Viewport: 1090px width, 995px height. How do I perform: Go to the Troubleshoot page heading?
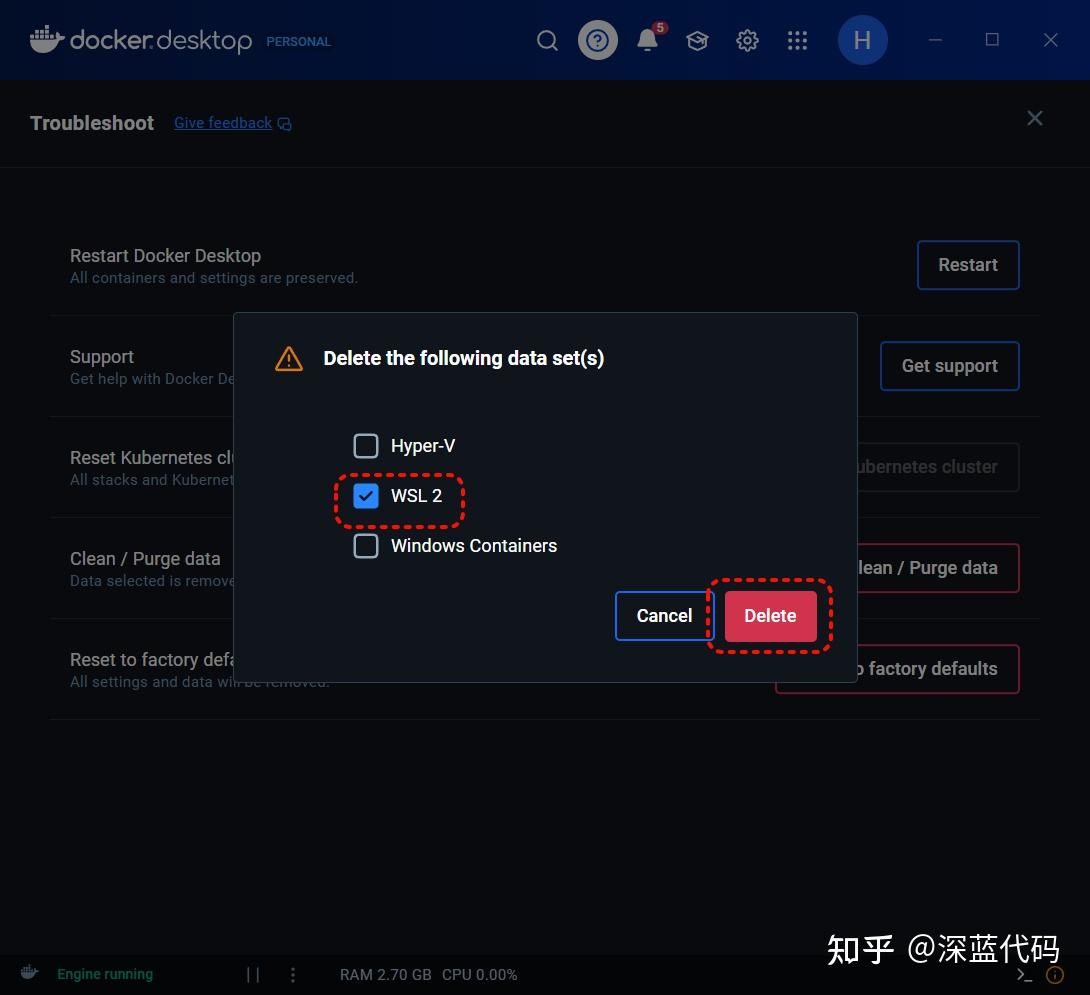91,122
